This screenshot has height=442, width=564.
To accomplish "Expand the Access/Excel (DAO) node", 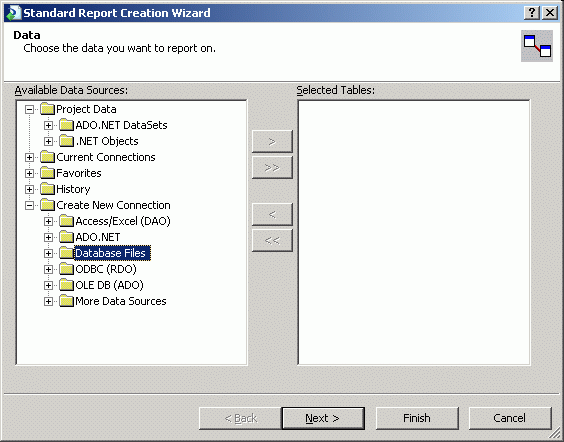I will point(48,221).
